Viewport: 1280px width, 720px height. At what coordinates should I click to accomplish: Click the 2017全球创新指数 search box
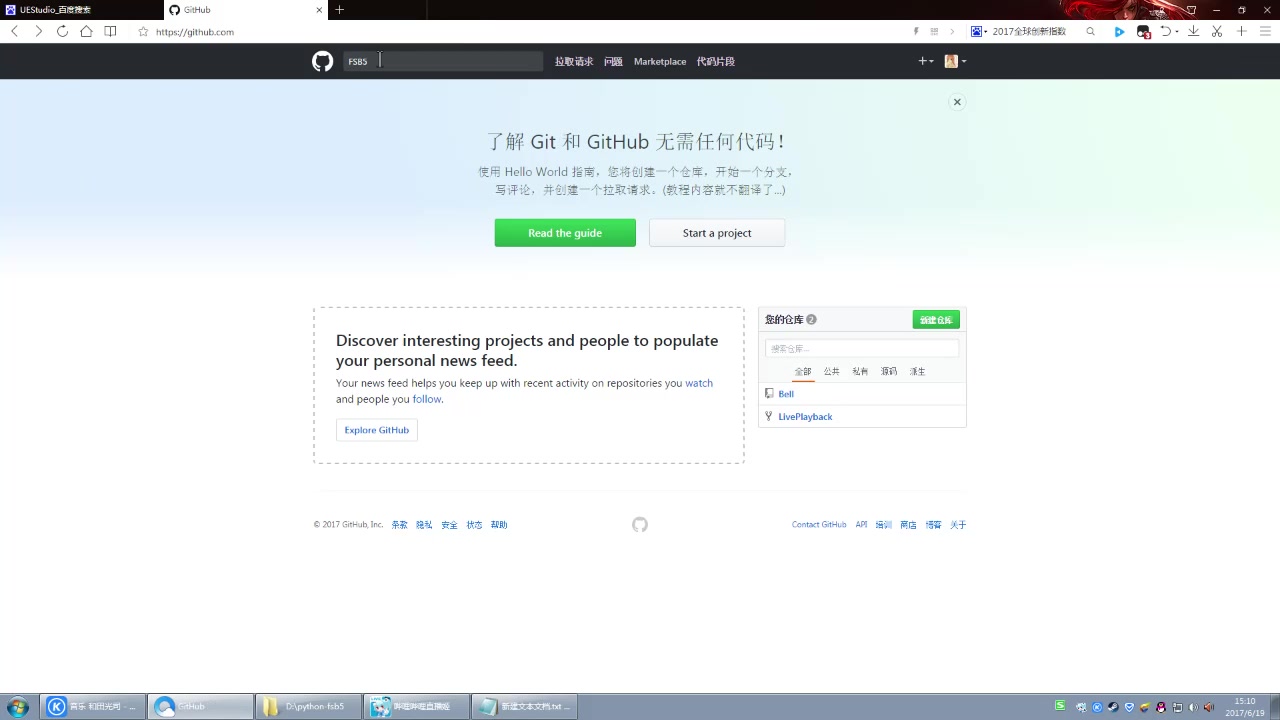pyautogui.click(x=1029, y=32)
